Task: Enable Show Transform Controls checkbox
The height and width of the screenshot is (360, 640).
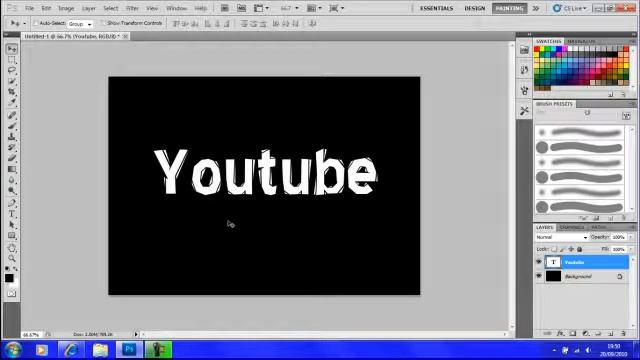Action: tap(103, 23)
